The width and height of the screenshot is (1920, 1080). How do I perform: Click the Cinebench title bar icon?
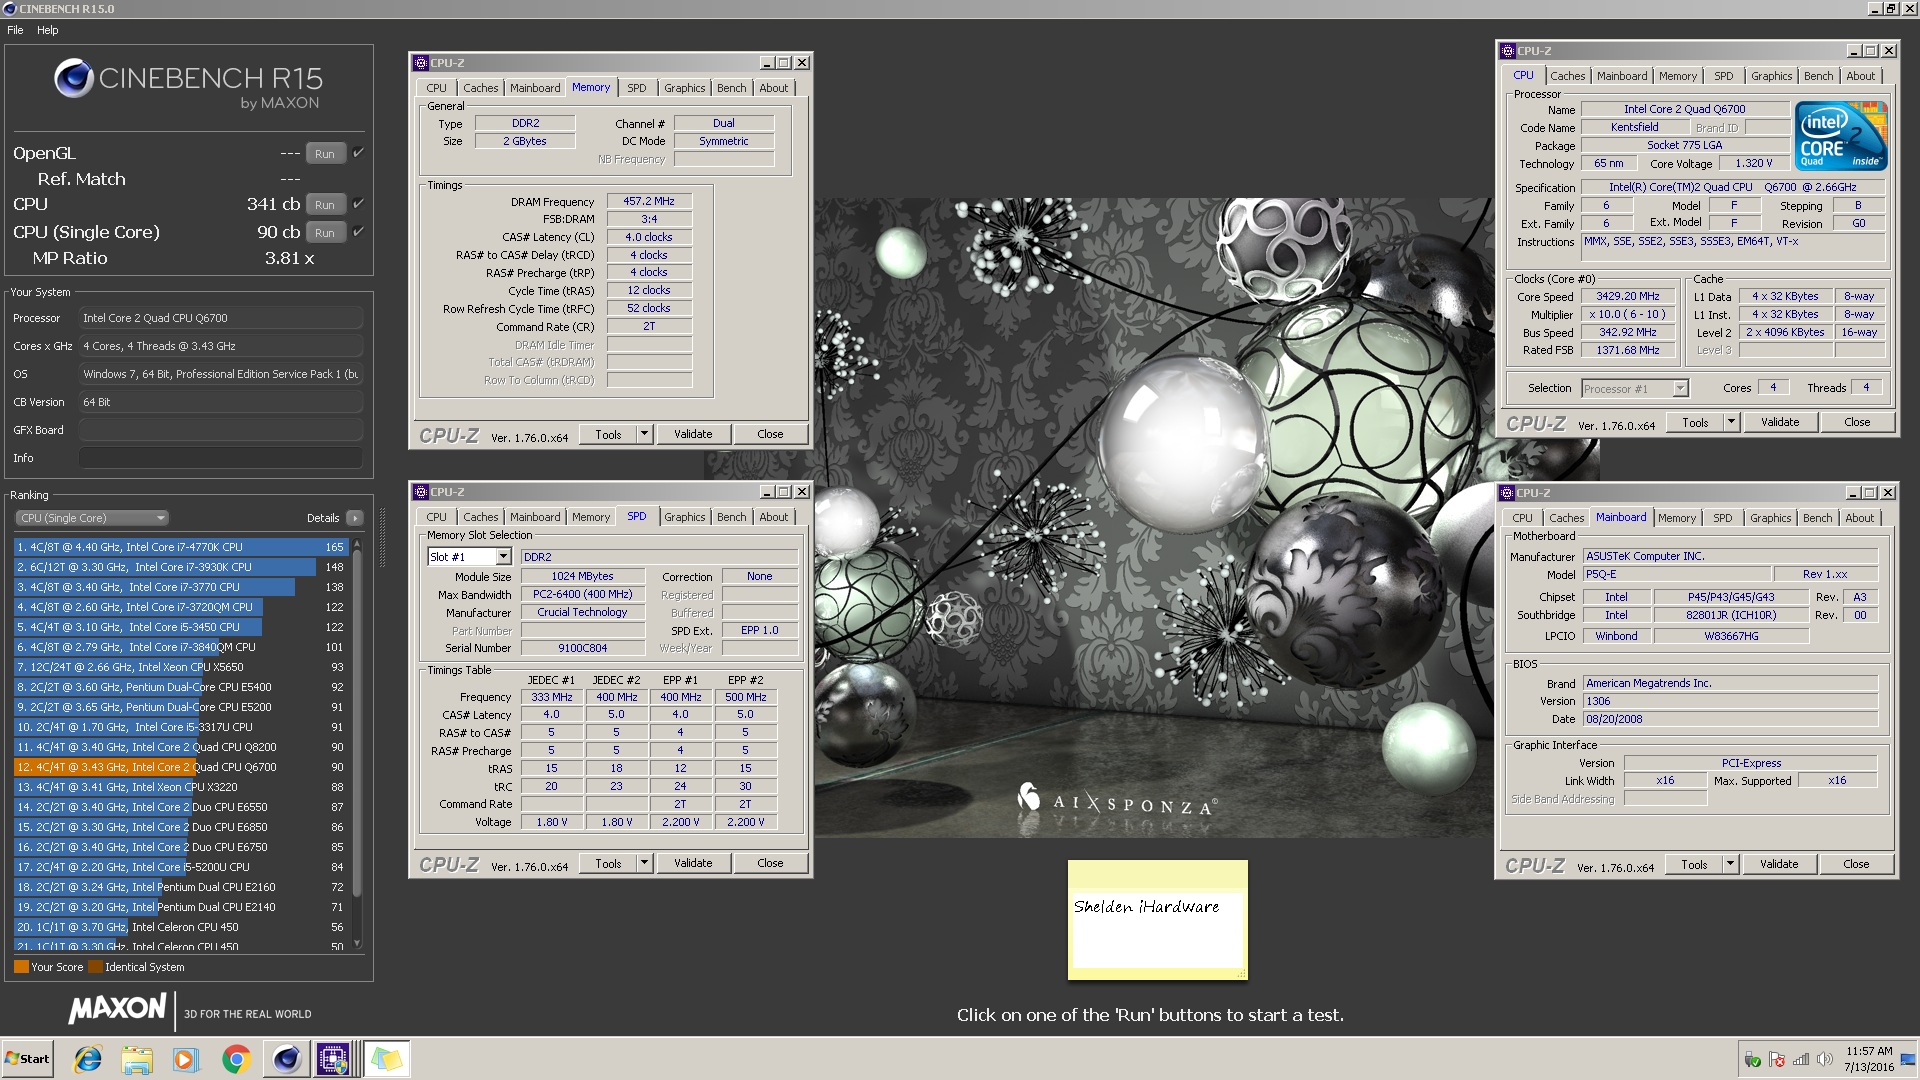[9, 8]
